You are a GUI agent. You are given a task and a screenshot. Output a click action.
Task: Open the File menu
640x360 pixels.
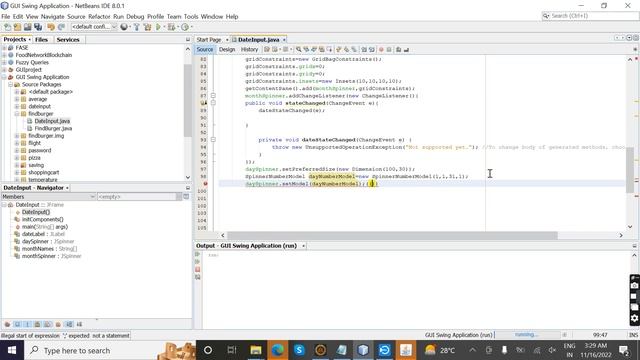click(6, 17)
